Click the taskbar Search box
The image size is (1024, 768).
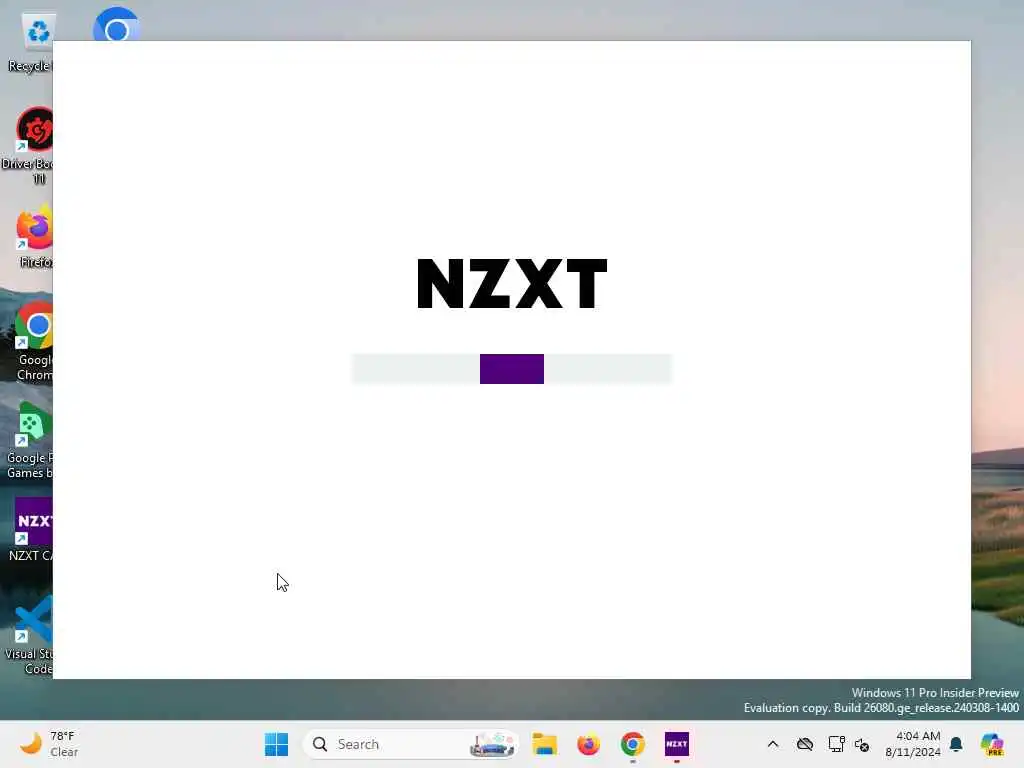(x=411, y=744)
